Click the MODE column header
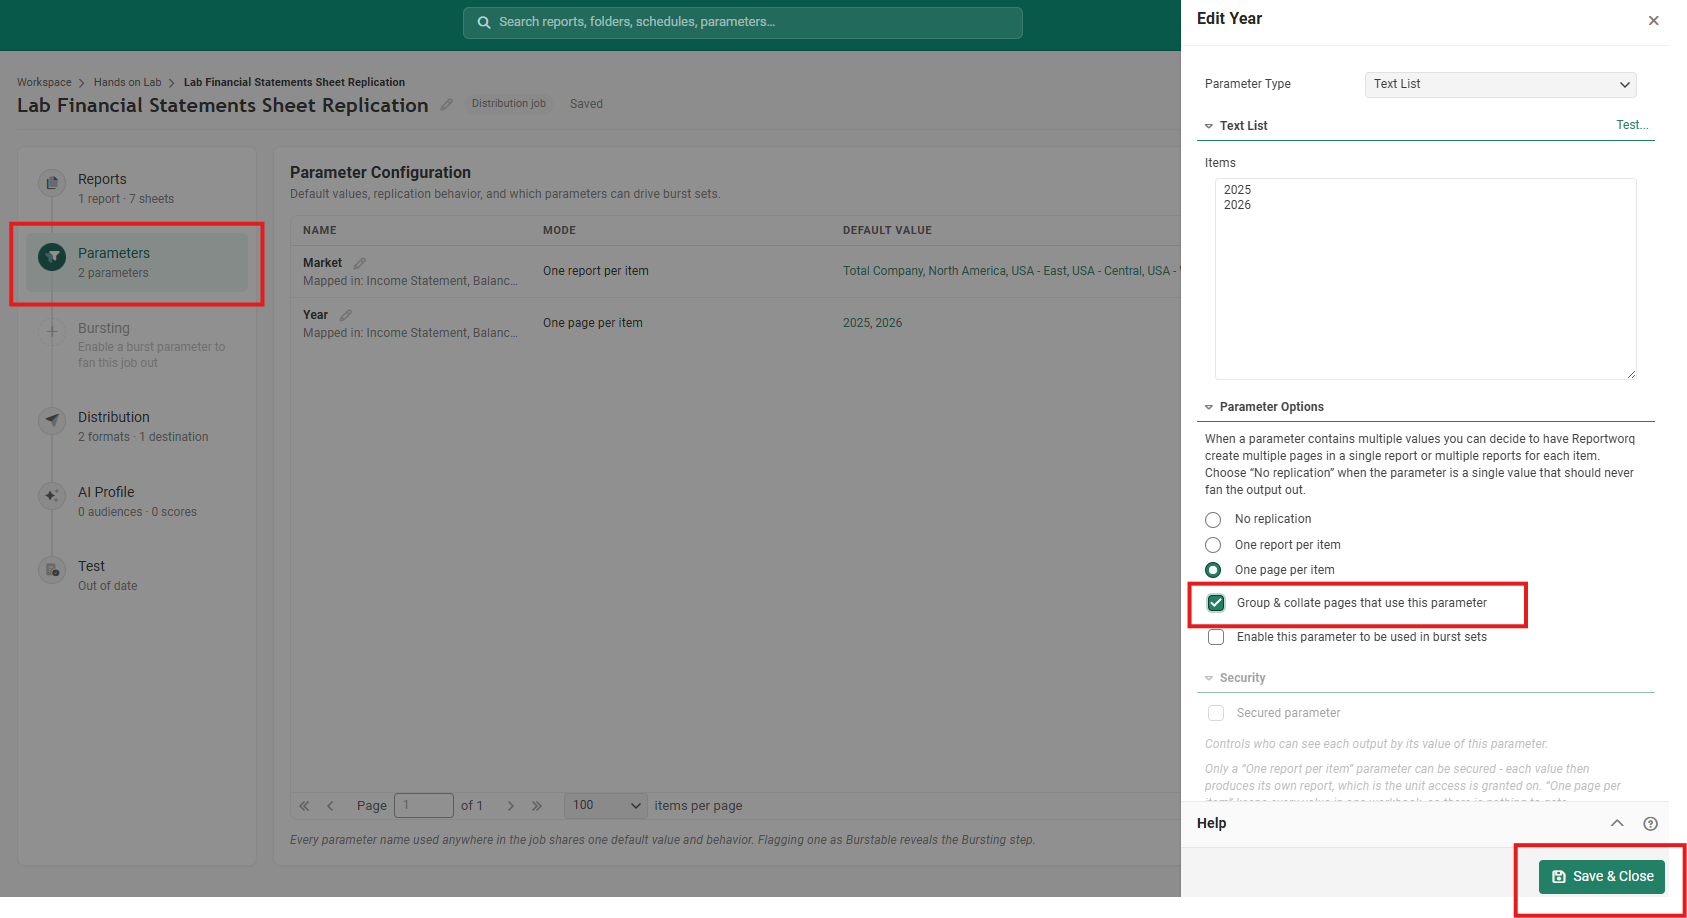The image size is (1687, 918). (559, 230)
